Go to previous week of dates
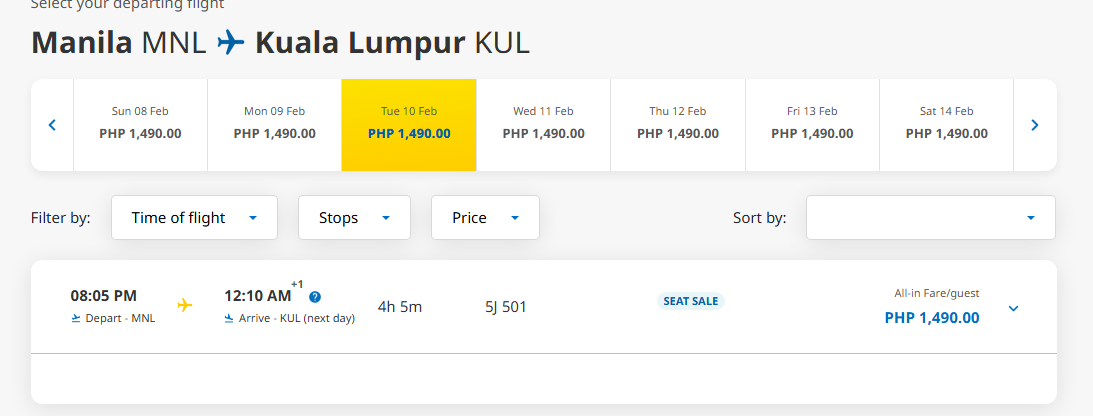 pos(52,125)
